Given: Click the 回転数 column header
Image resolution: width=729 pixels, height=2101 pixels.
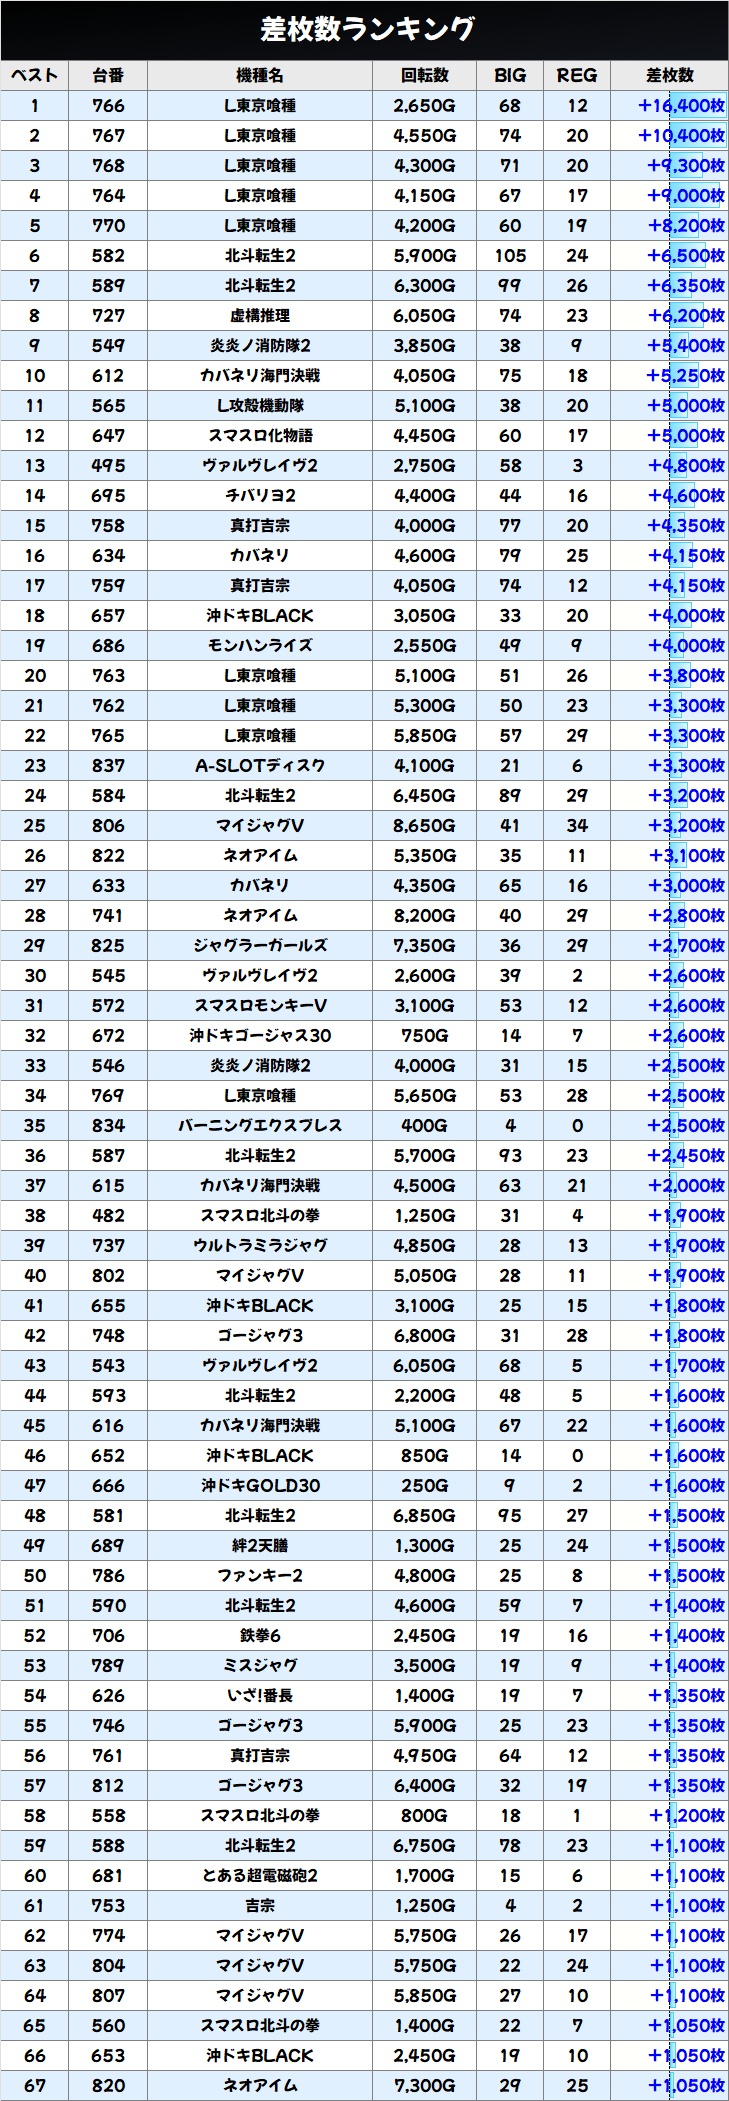Looking at the screenshot, I should click(x=424, y=76).
